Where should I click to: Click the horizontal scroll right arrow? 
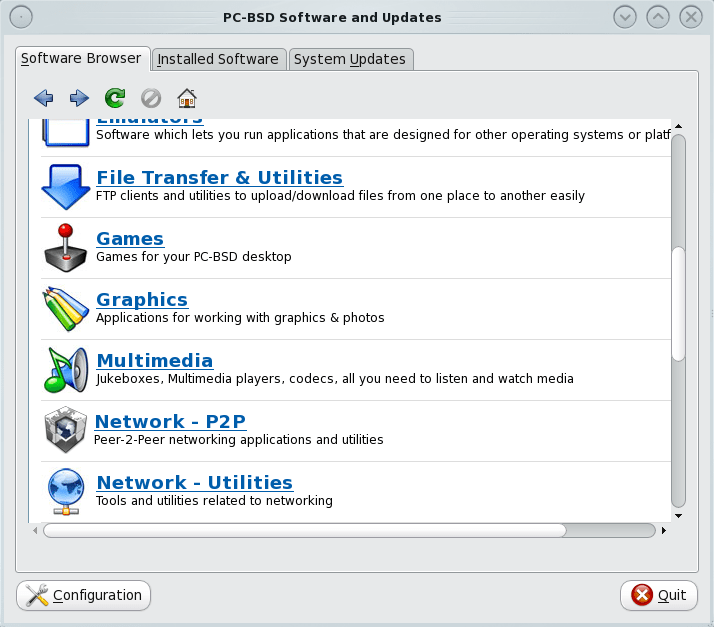[x=664, y=530]
